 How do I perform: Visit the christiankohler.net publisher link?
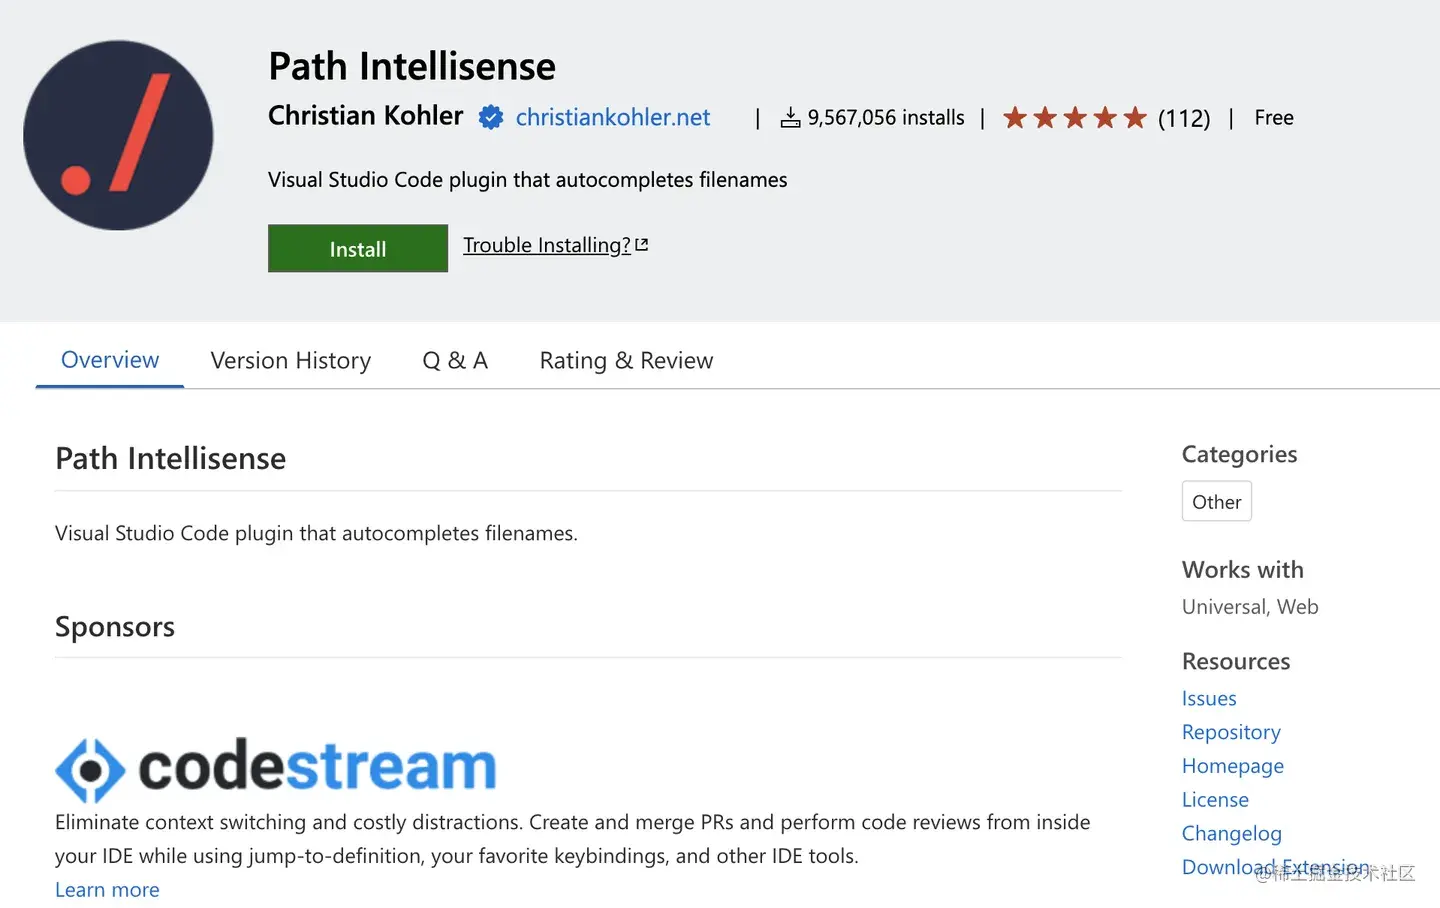tap(613, 117)
